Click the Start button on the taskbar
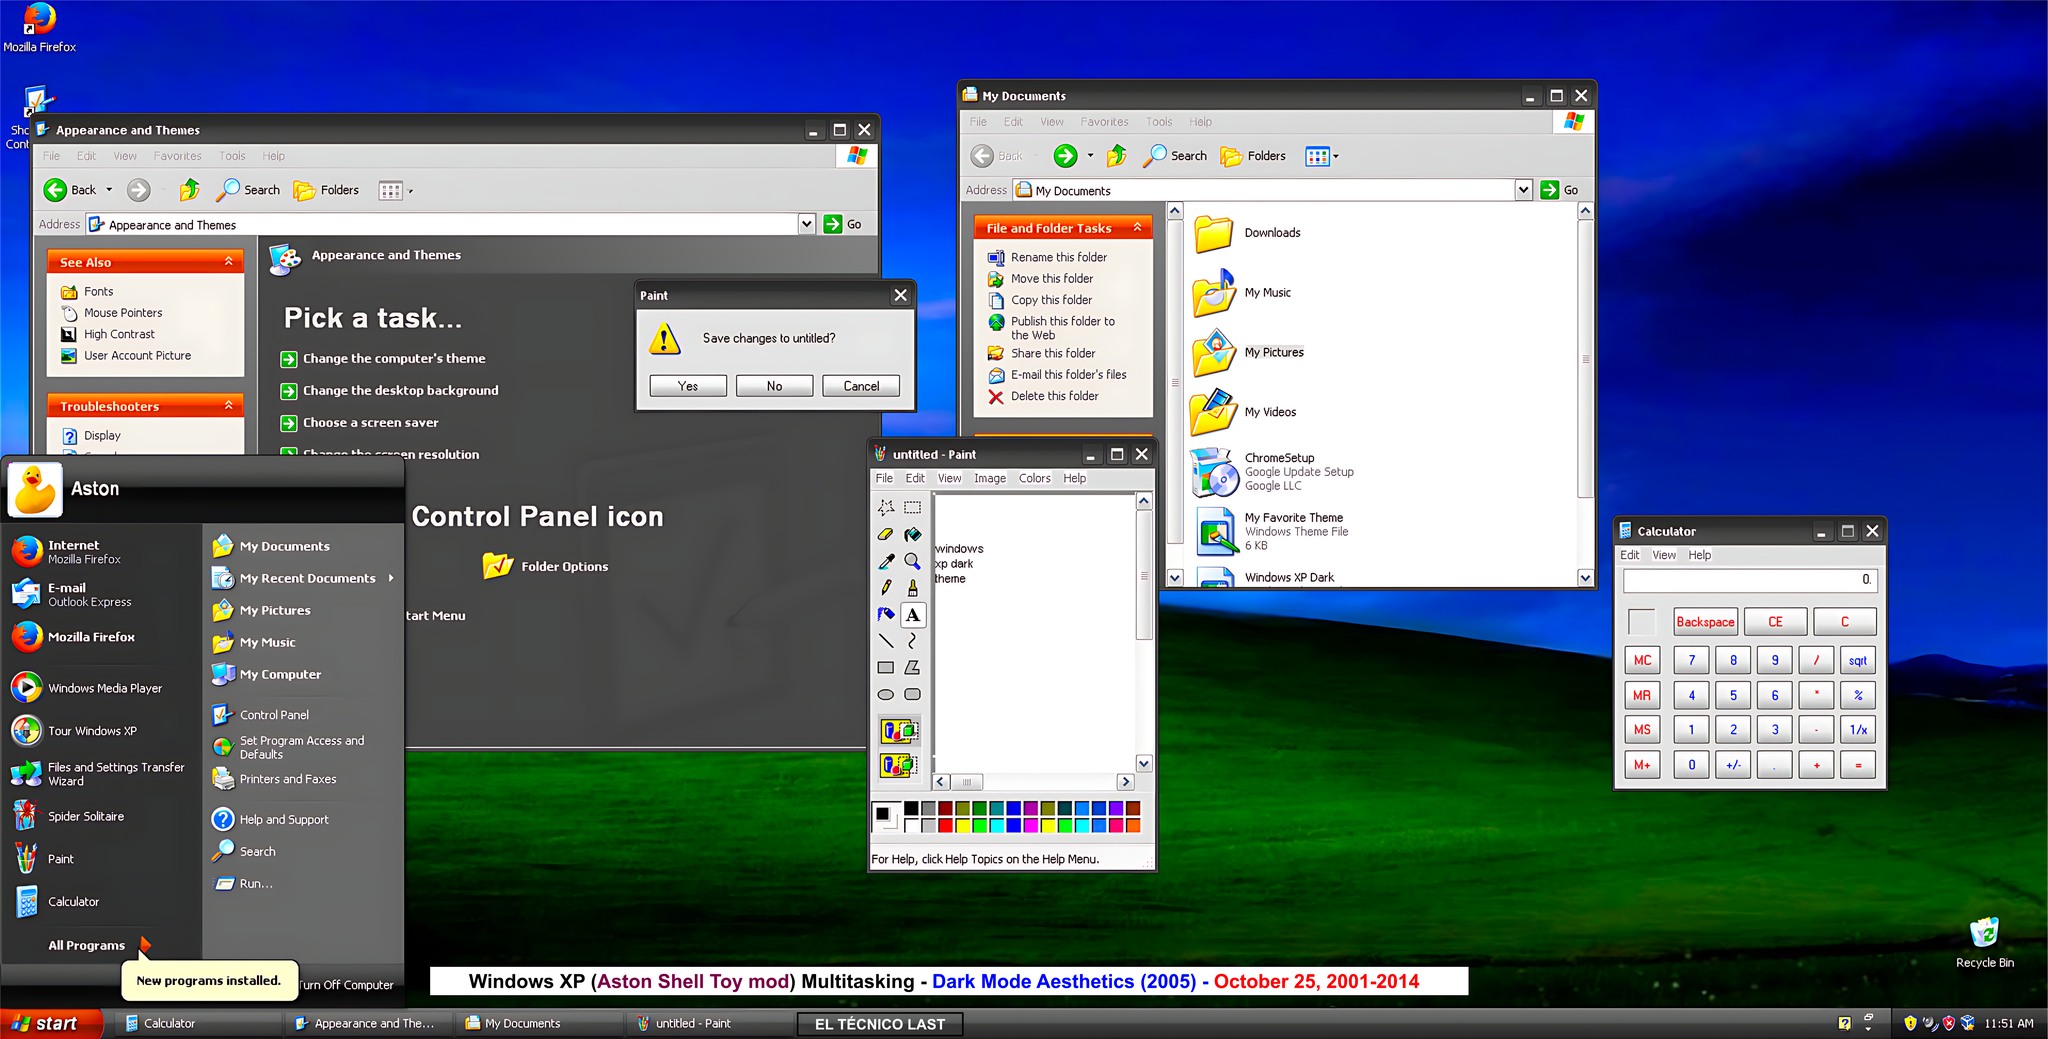This screenshot has width=2048, height=1039. point(51,1023)
